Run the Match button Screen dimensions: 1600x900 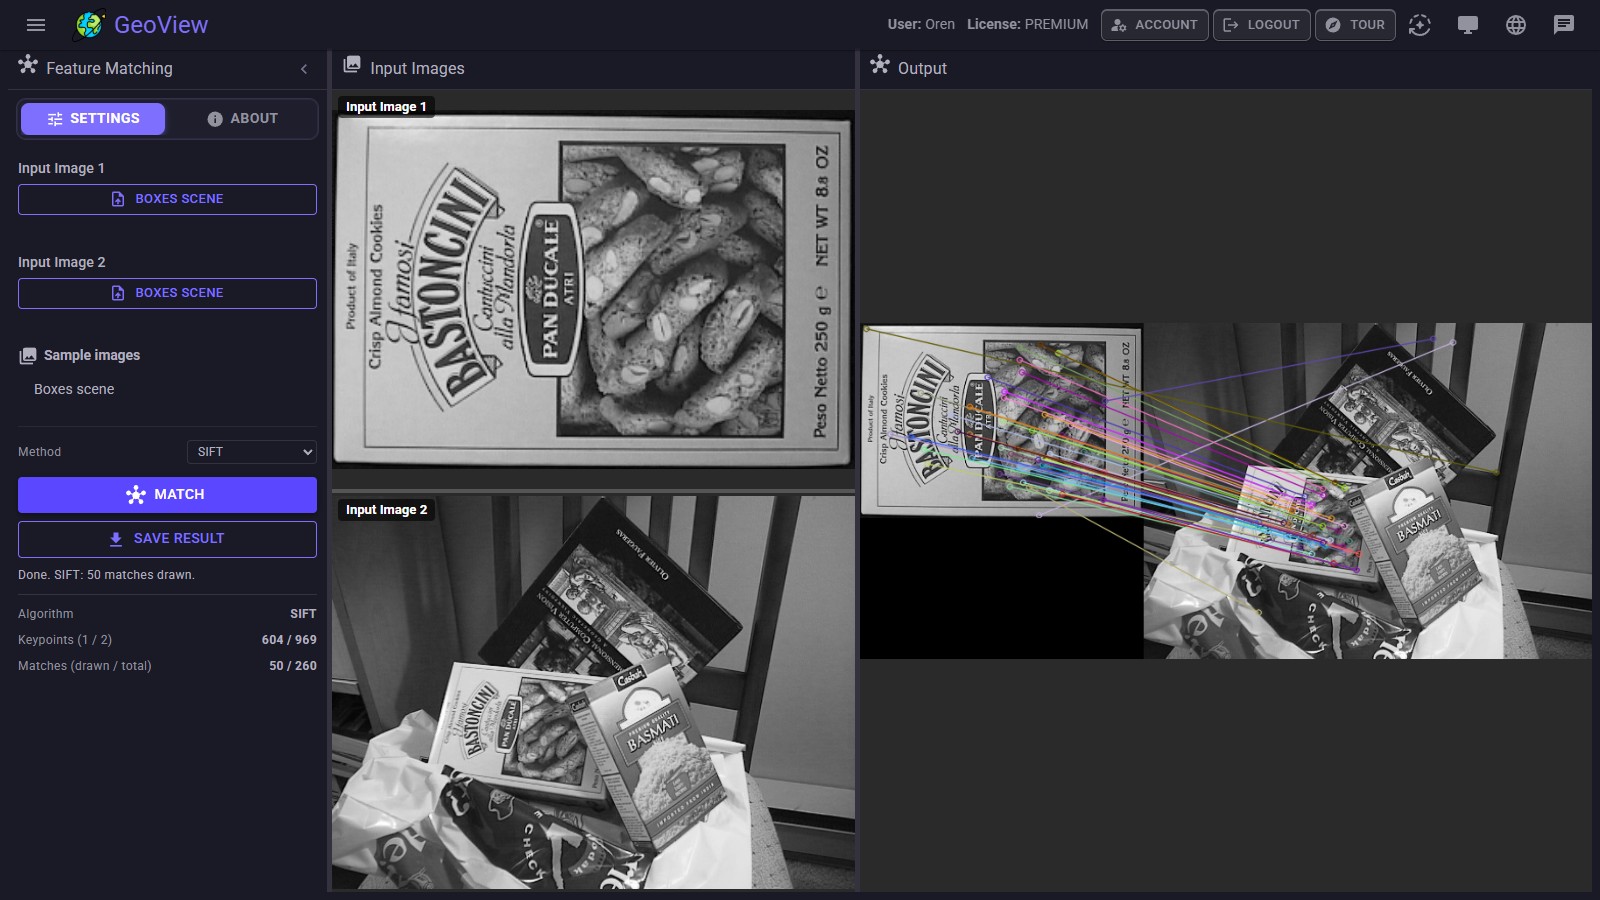click(167, 495)
